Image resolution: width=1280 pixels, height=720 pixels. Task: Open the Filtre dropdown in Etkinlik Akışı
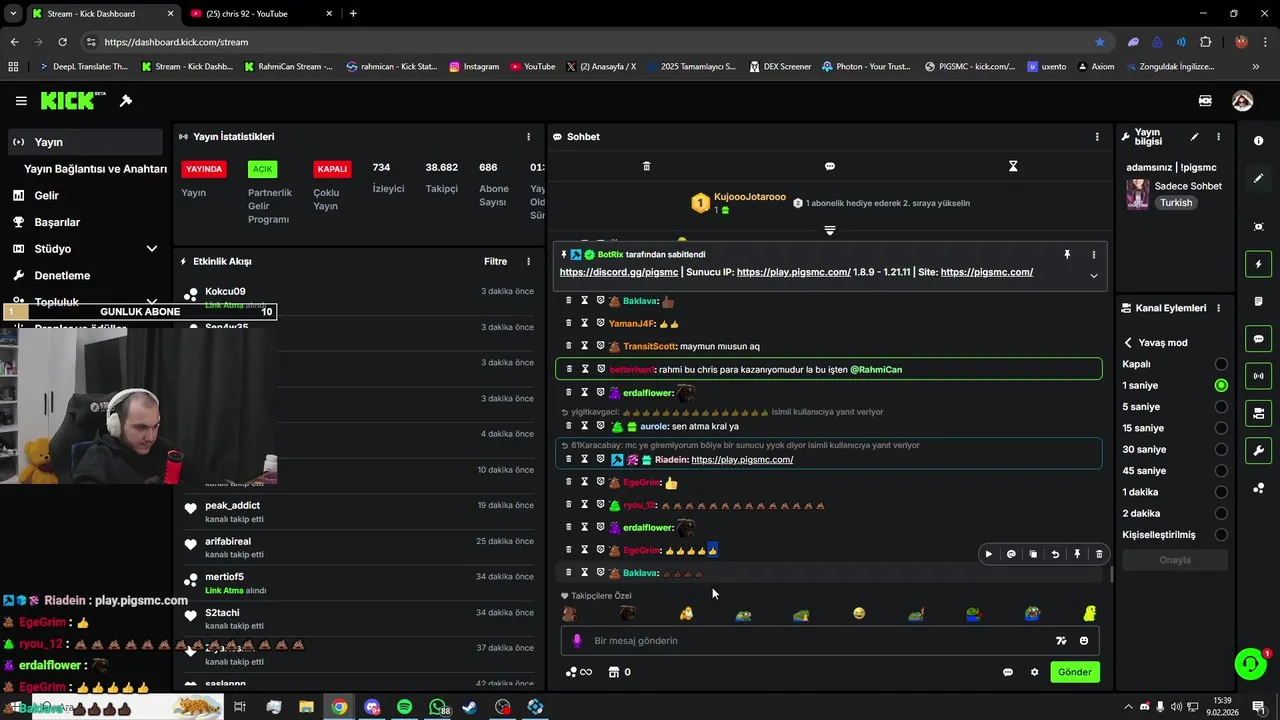point(496,262)
